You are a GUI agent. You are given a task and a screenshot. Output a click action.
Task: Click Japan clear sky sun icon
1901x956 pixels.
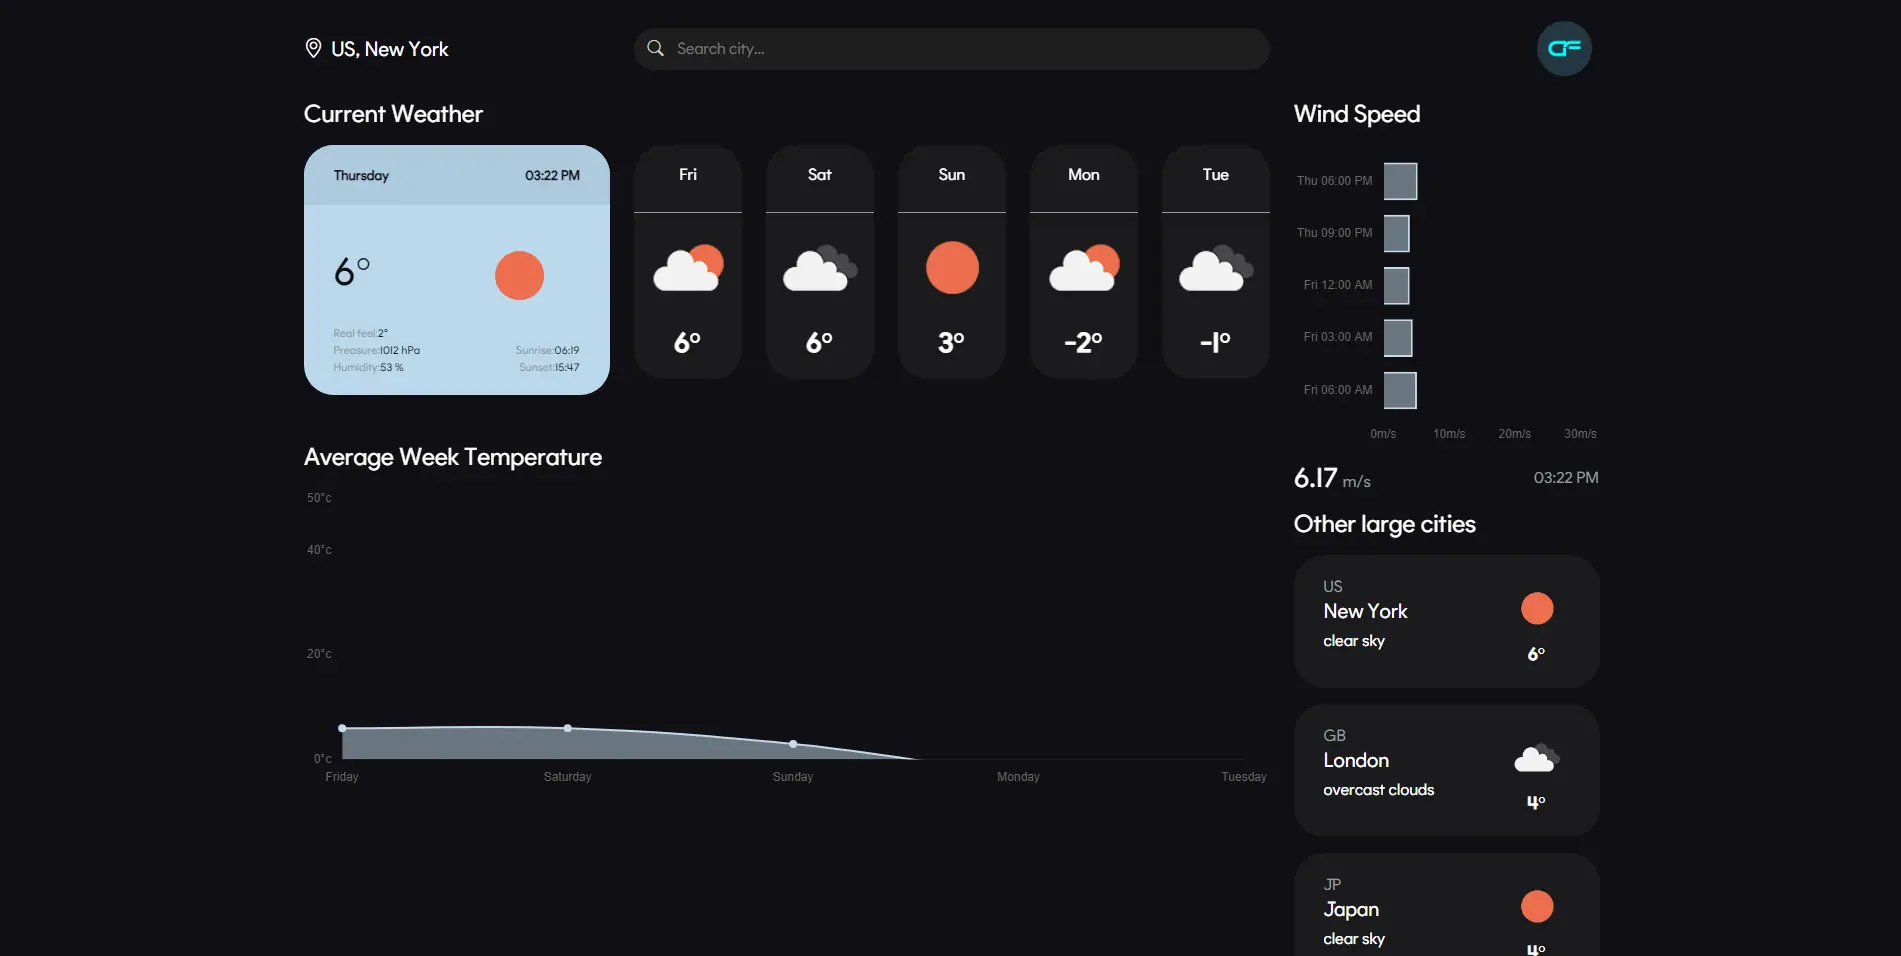1537,906
